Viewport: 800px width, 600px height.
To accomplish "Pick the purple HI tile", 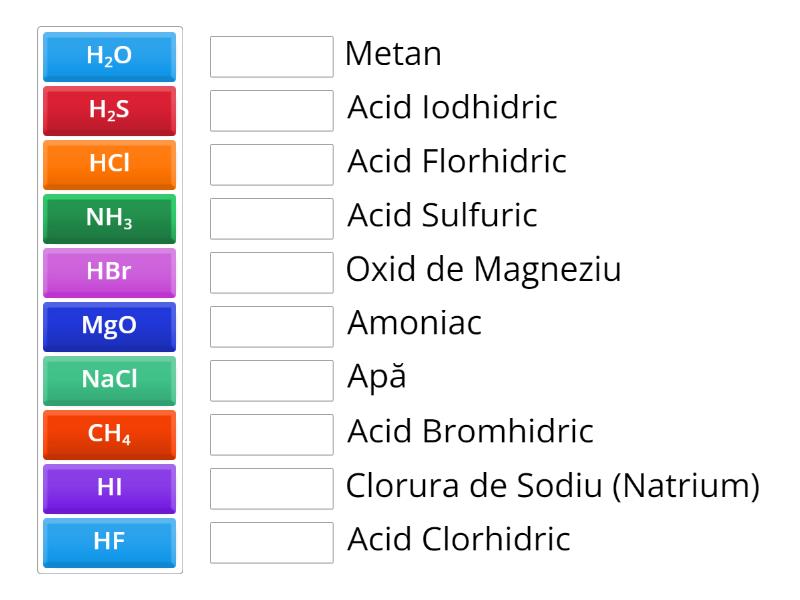I will (x=110, y=489).
